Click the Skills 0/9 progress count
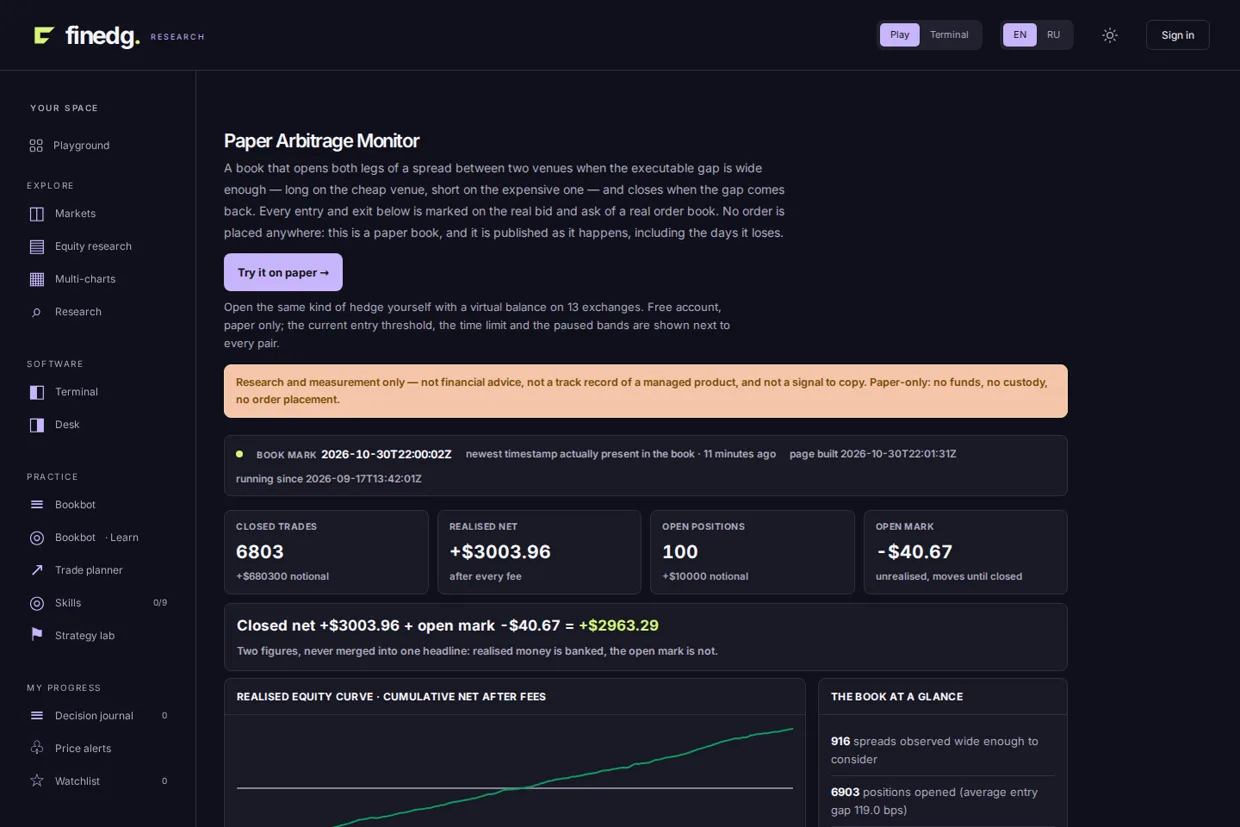Image resolution: width=1240 pixels, height=827 pixels. (x=160, y=603)
